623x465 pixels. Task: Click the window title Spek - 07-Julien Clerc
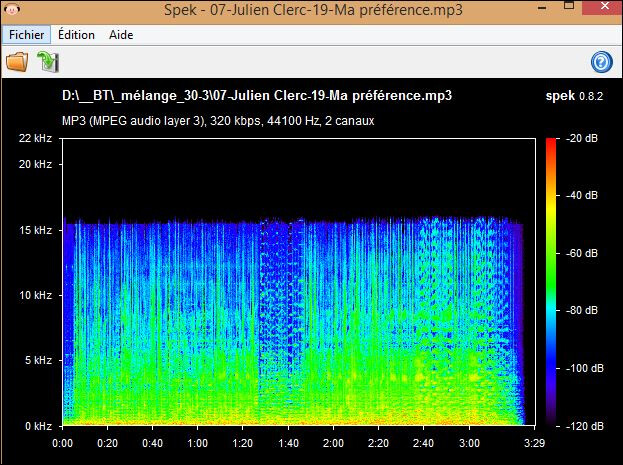coord(313,10)
